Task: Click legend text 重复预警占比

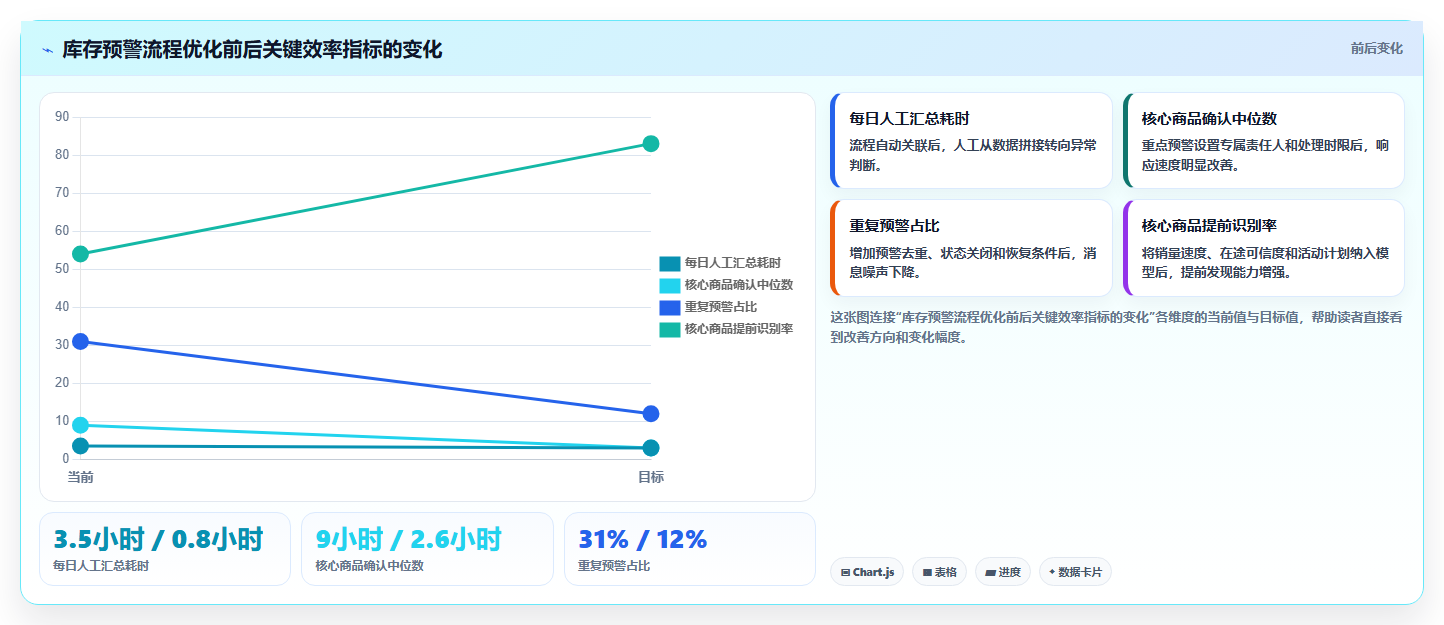Action: point(721,308)
